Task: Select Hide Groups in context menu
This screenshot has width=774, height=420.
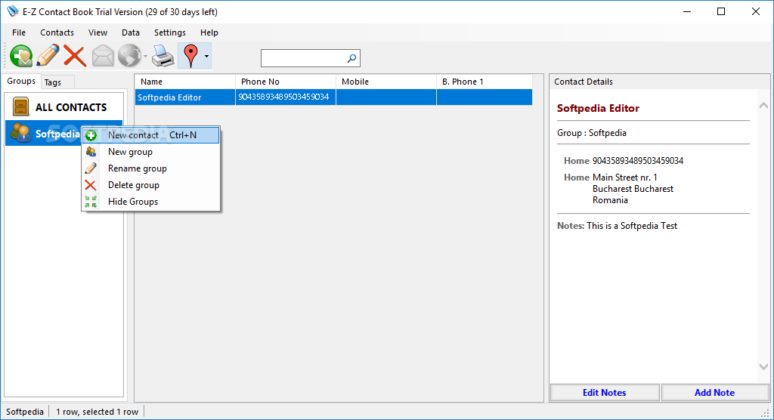Action: click(x=132, y=201)
